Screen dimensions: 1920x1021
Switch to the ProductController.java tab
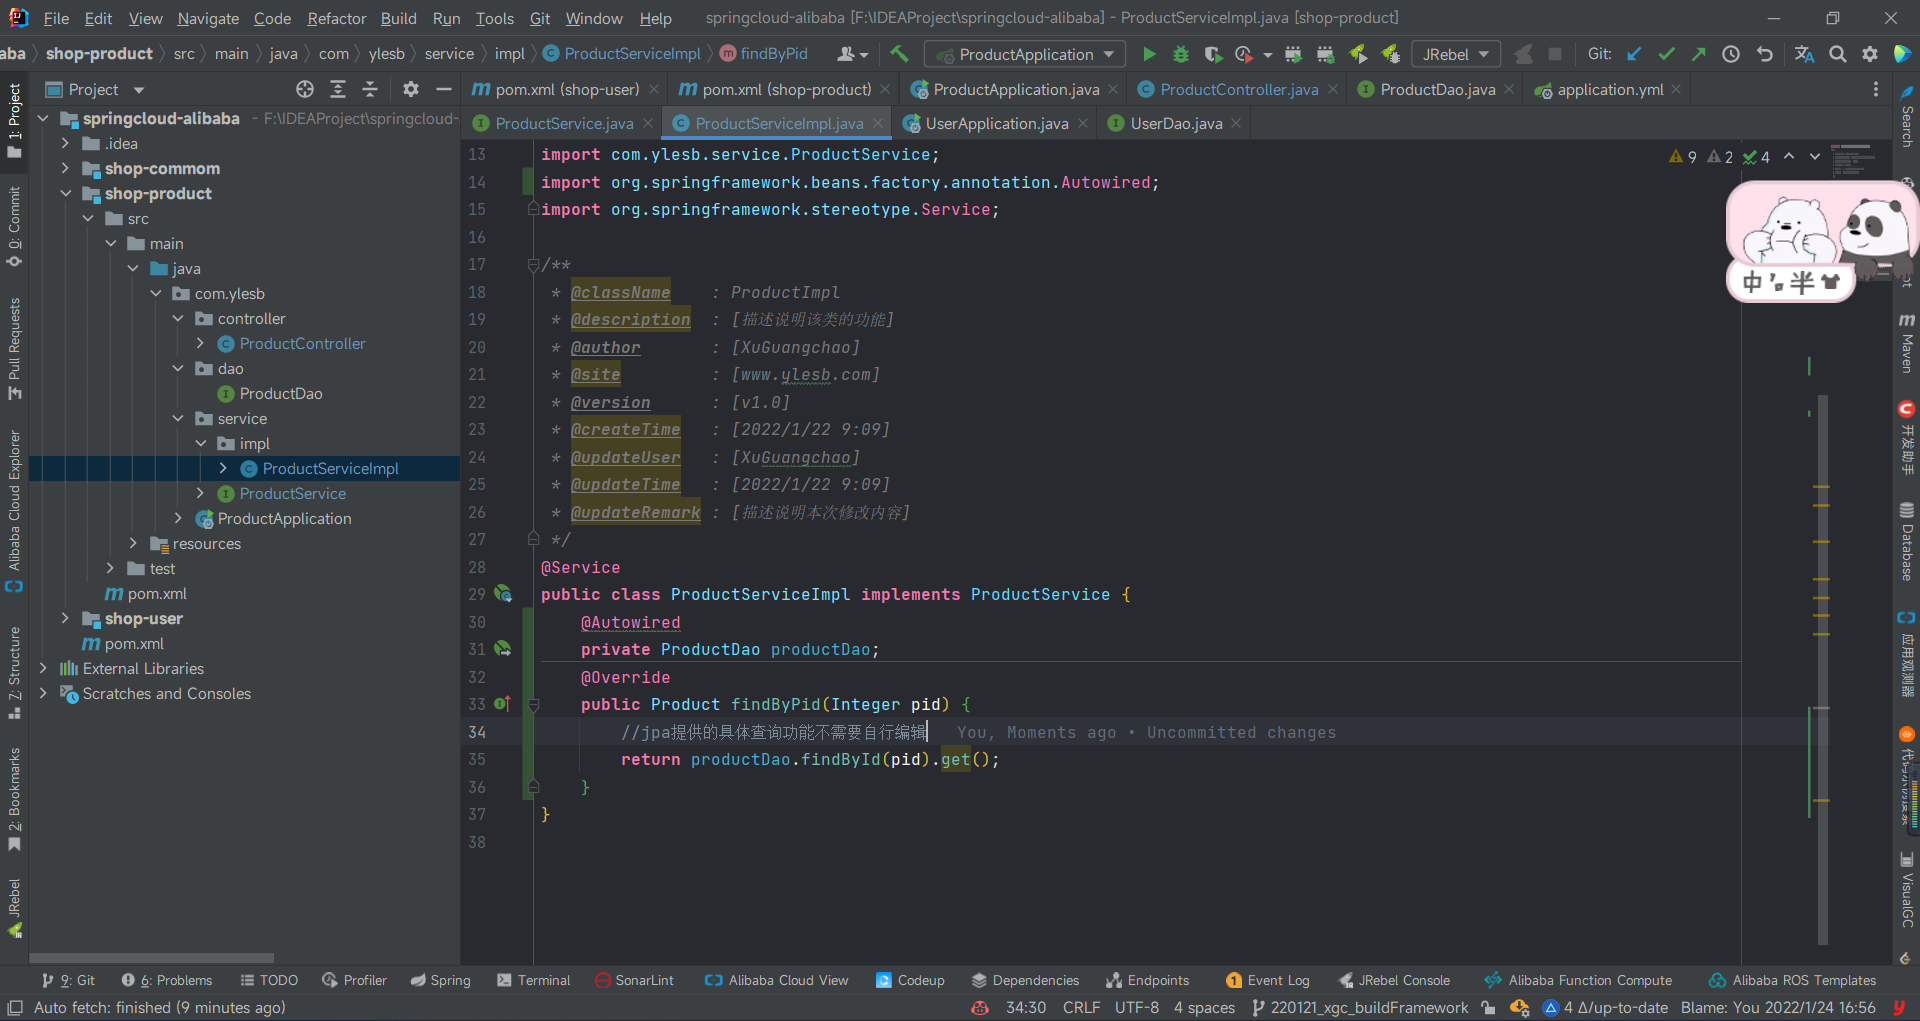click(1238, 90)
